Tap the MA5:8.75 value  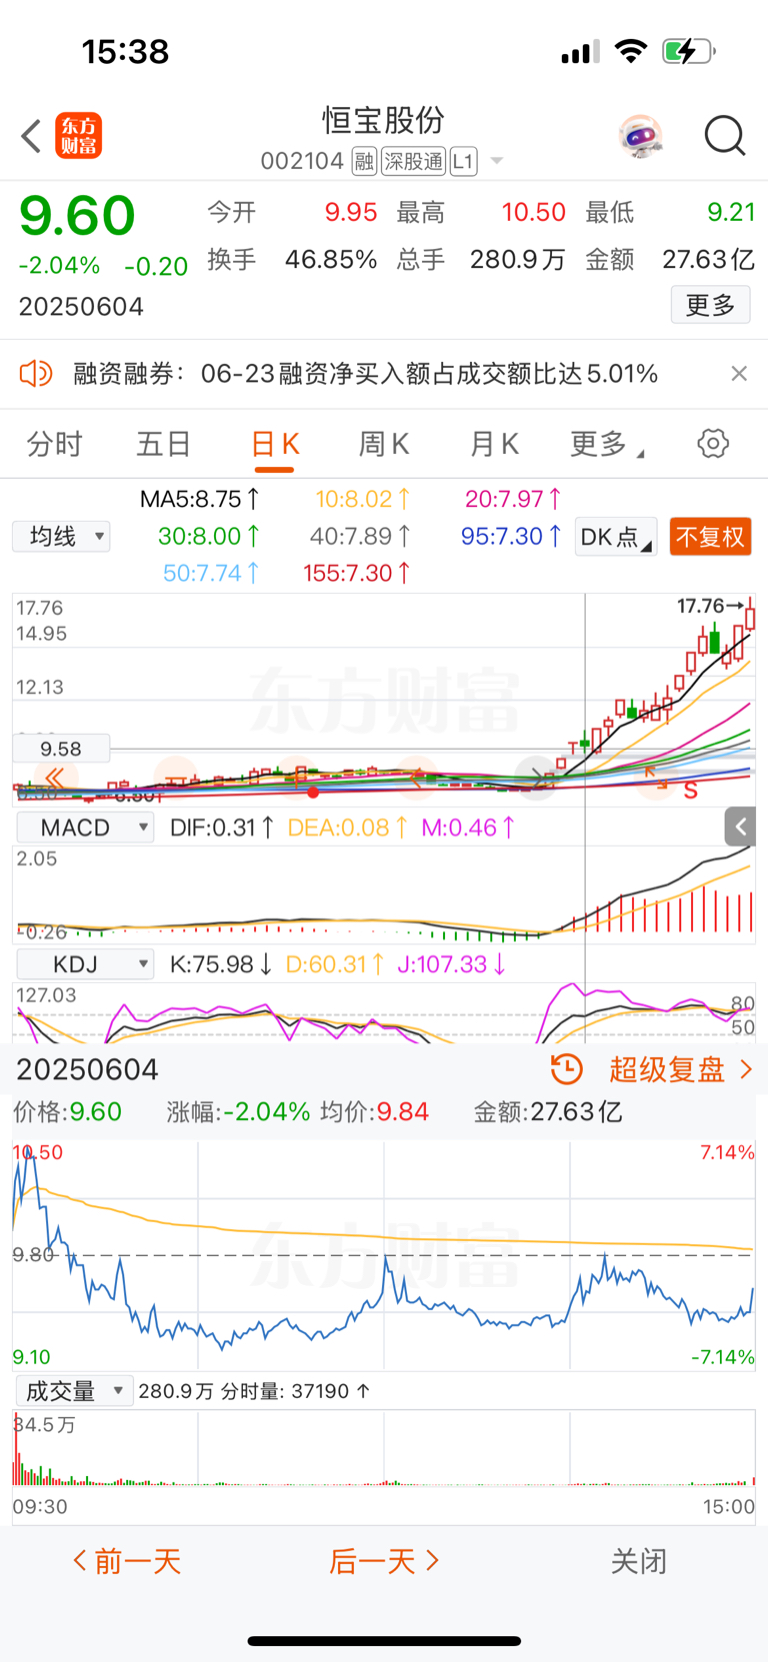click(x=200, y=499)
